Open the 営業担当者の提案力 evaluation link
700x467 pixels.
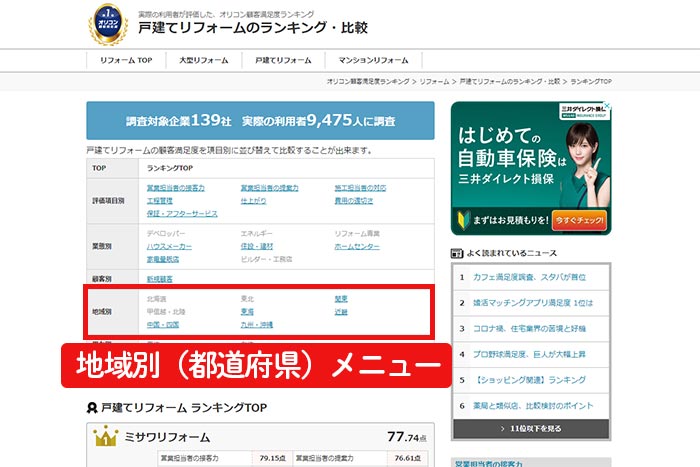pyautogui.click(x=269, y=188)
